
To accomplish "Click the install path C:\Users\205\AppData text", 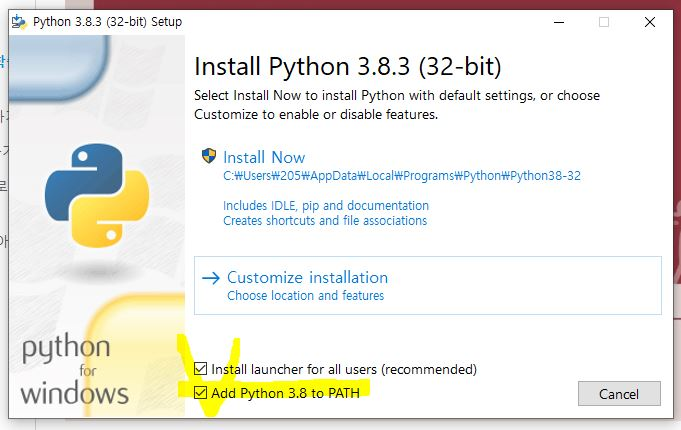I will point(402,176).
